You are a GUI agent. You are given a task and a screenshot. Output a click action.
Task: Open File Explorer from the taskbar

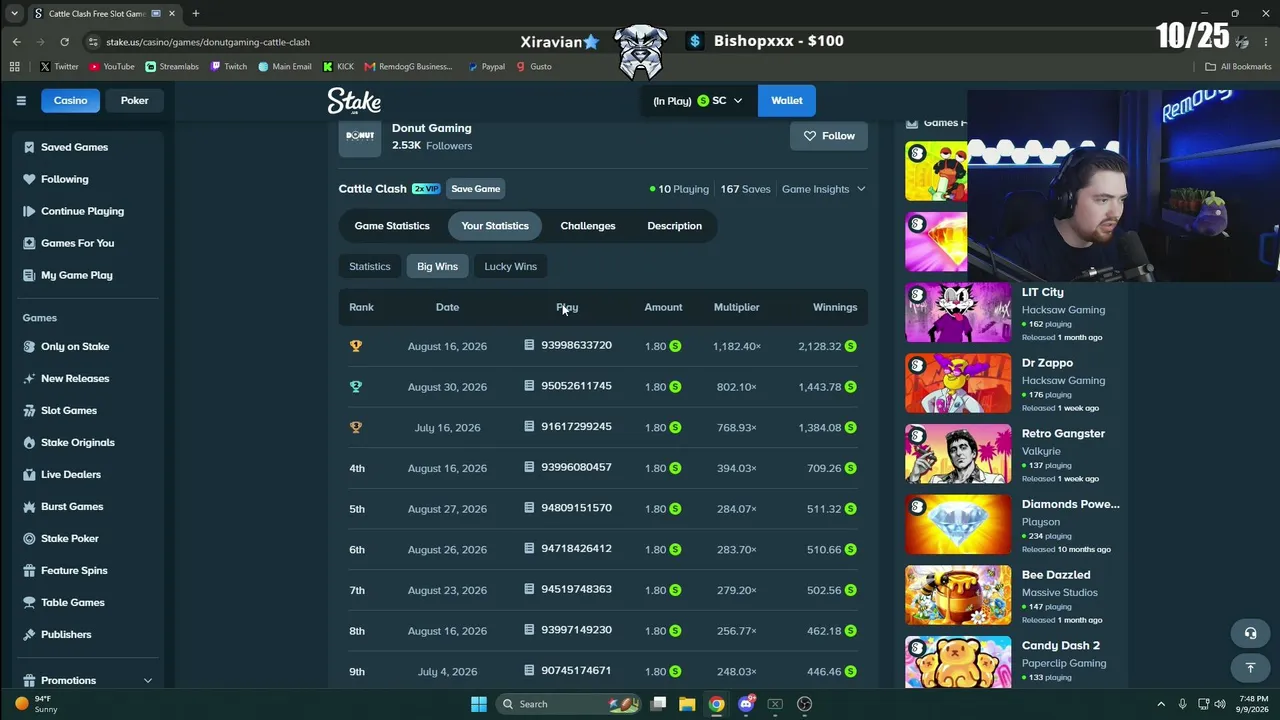point(687,704)
